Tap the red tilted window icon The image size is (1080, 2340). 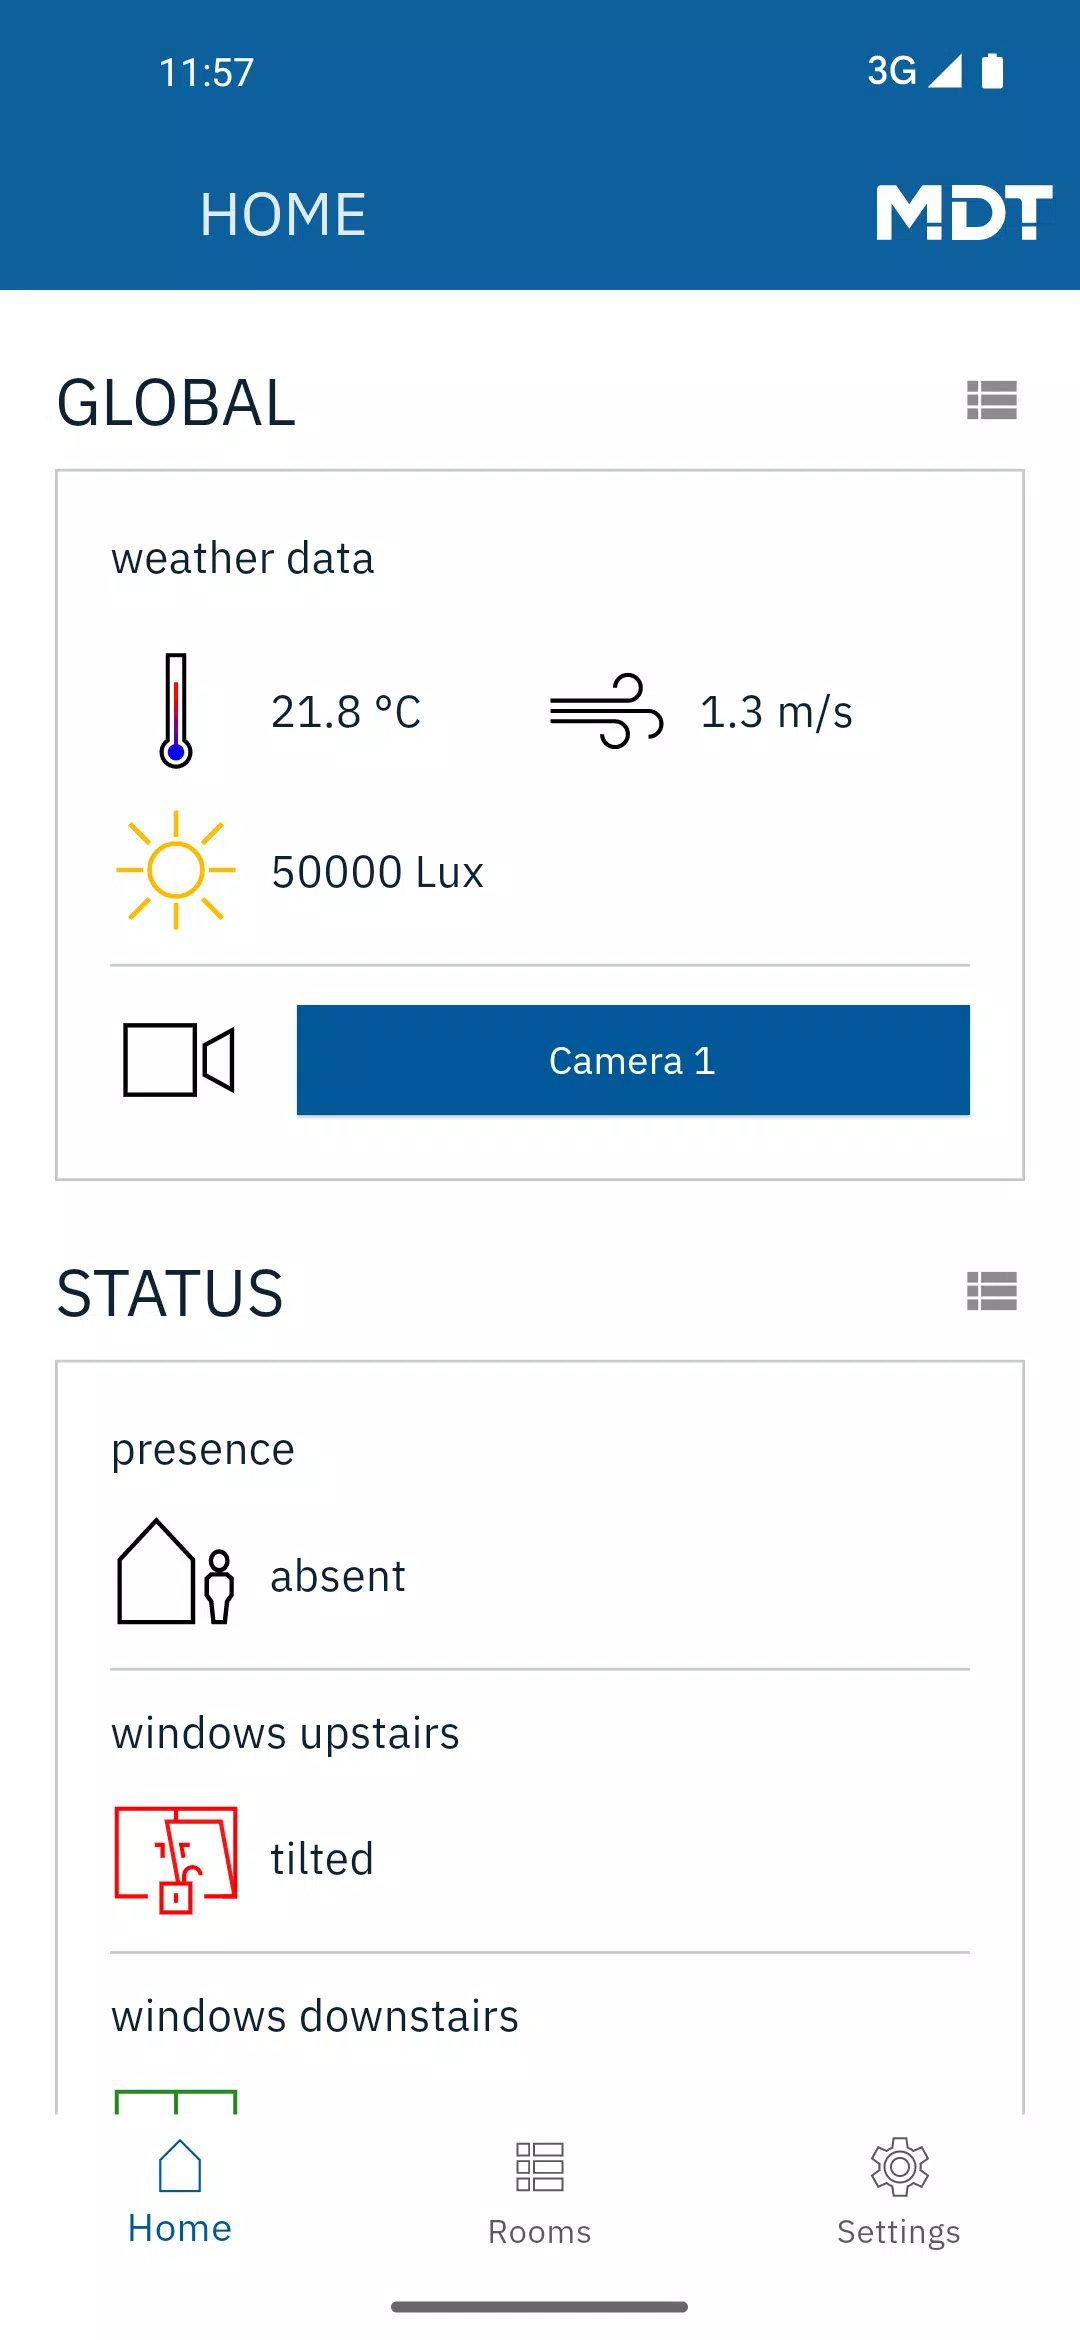coord(176,1859)
